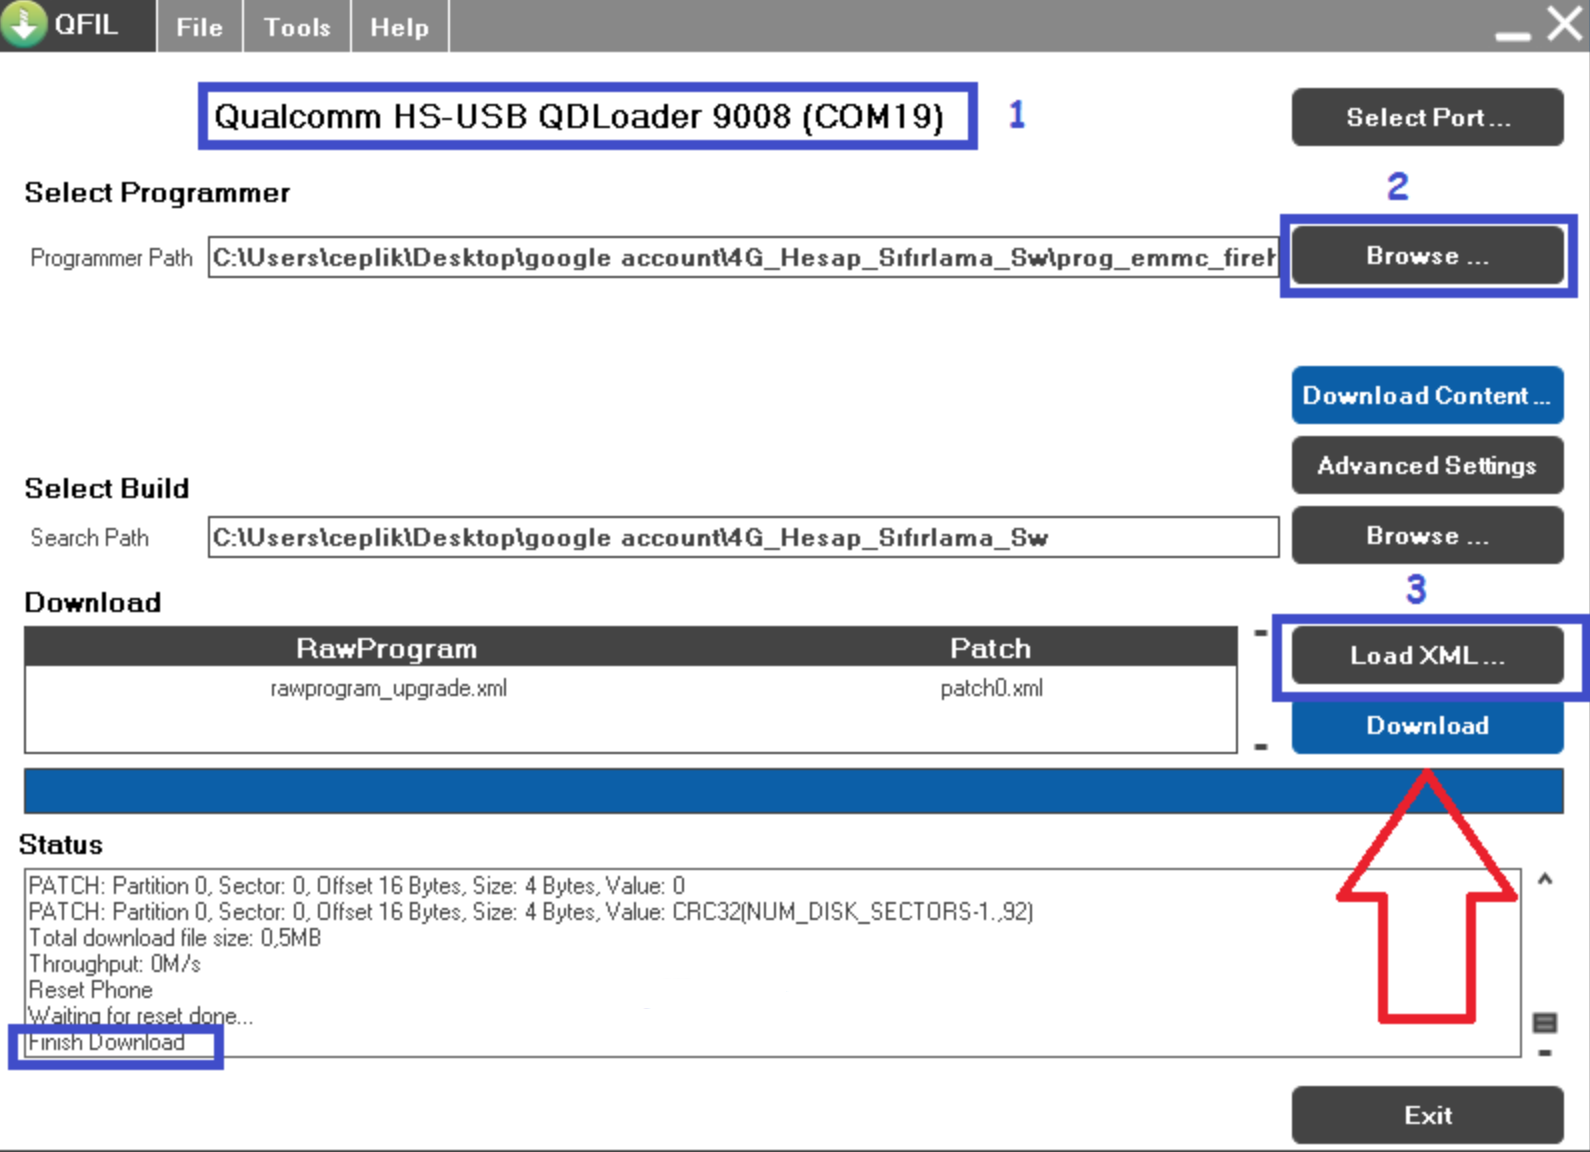1590x1152 pixels.
Task: Click the QFIL green download logo icon
Action: click(24, 24)
